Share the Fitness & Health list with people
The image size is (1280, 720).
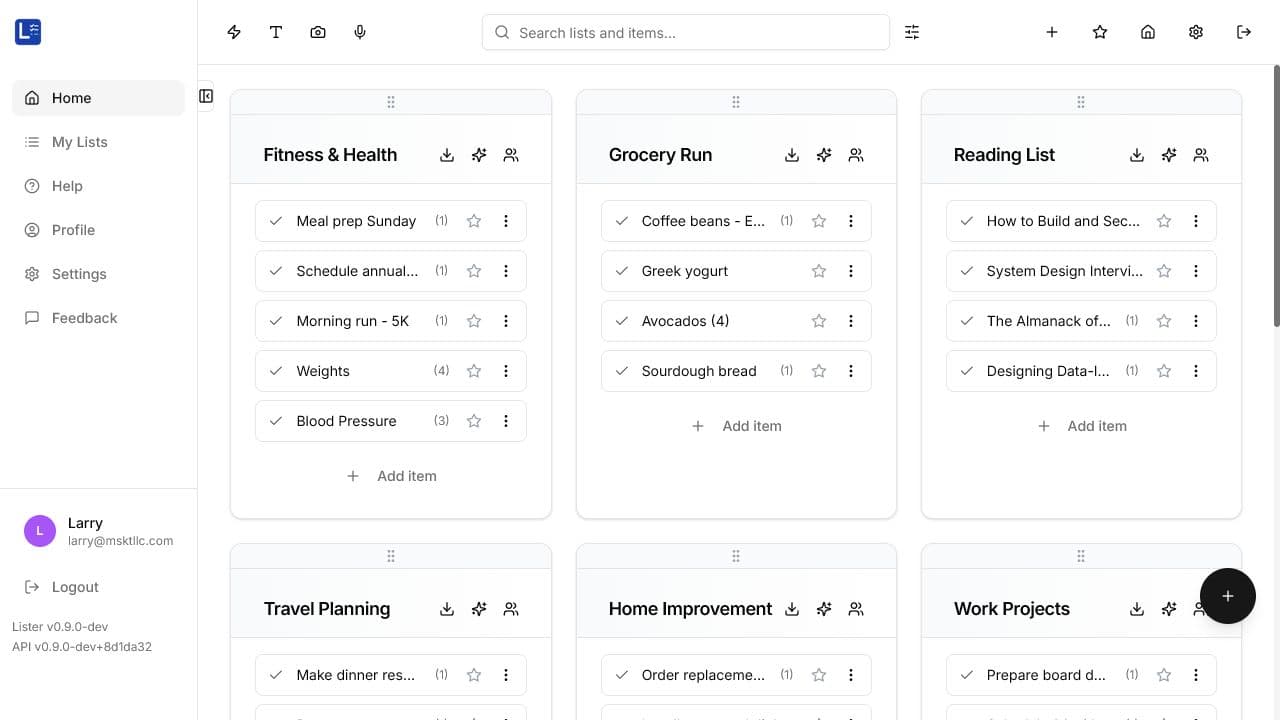511,155
